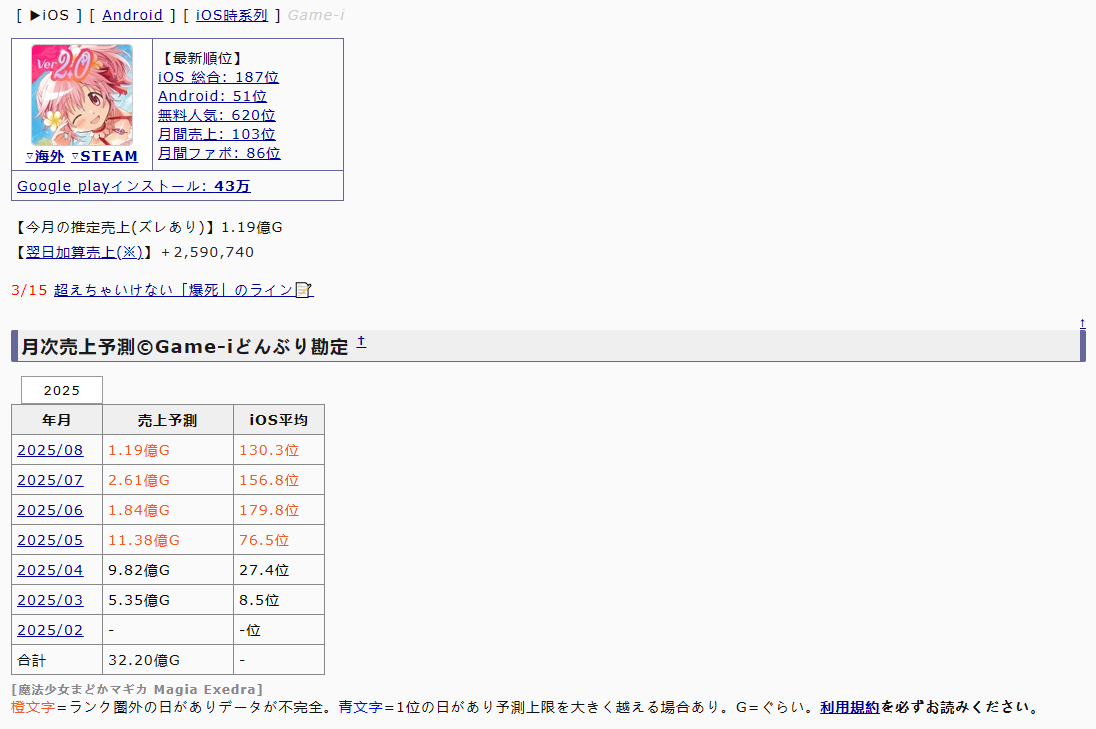The image size is (1096, 729).
Task: Open Android: 51位 ranking link
Action: 212,96
